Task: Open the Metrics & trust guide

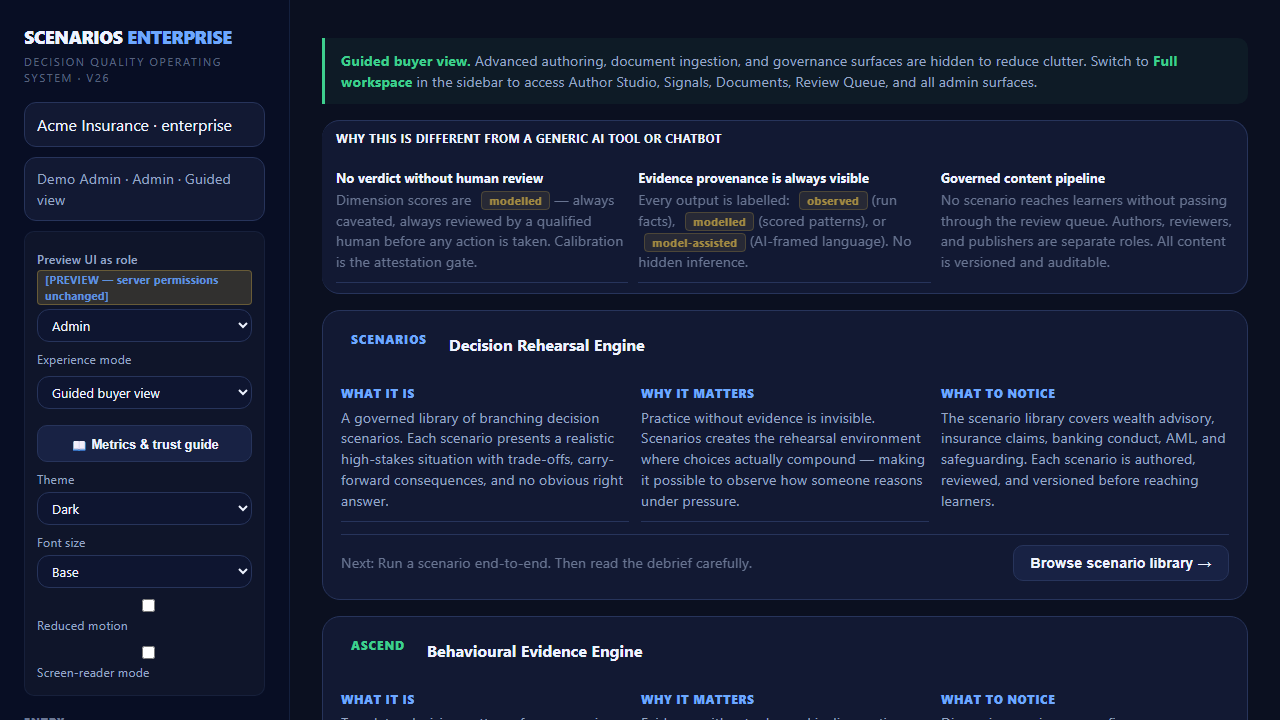Action: coord(144,444)
